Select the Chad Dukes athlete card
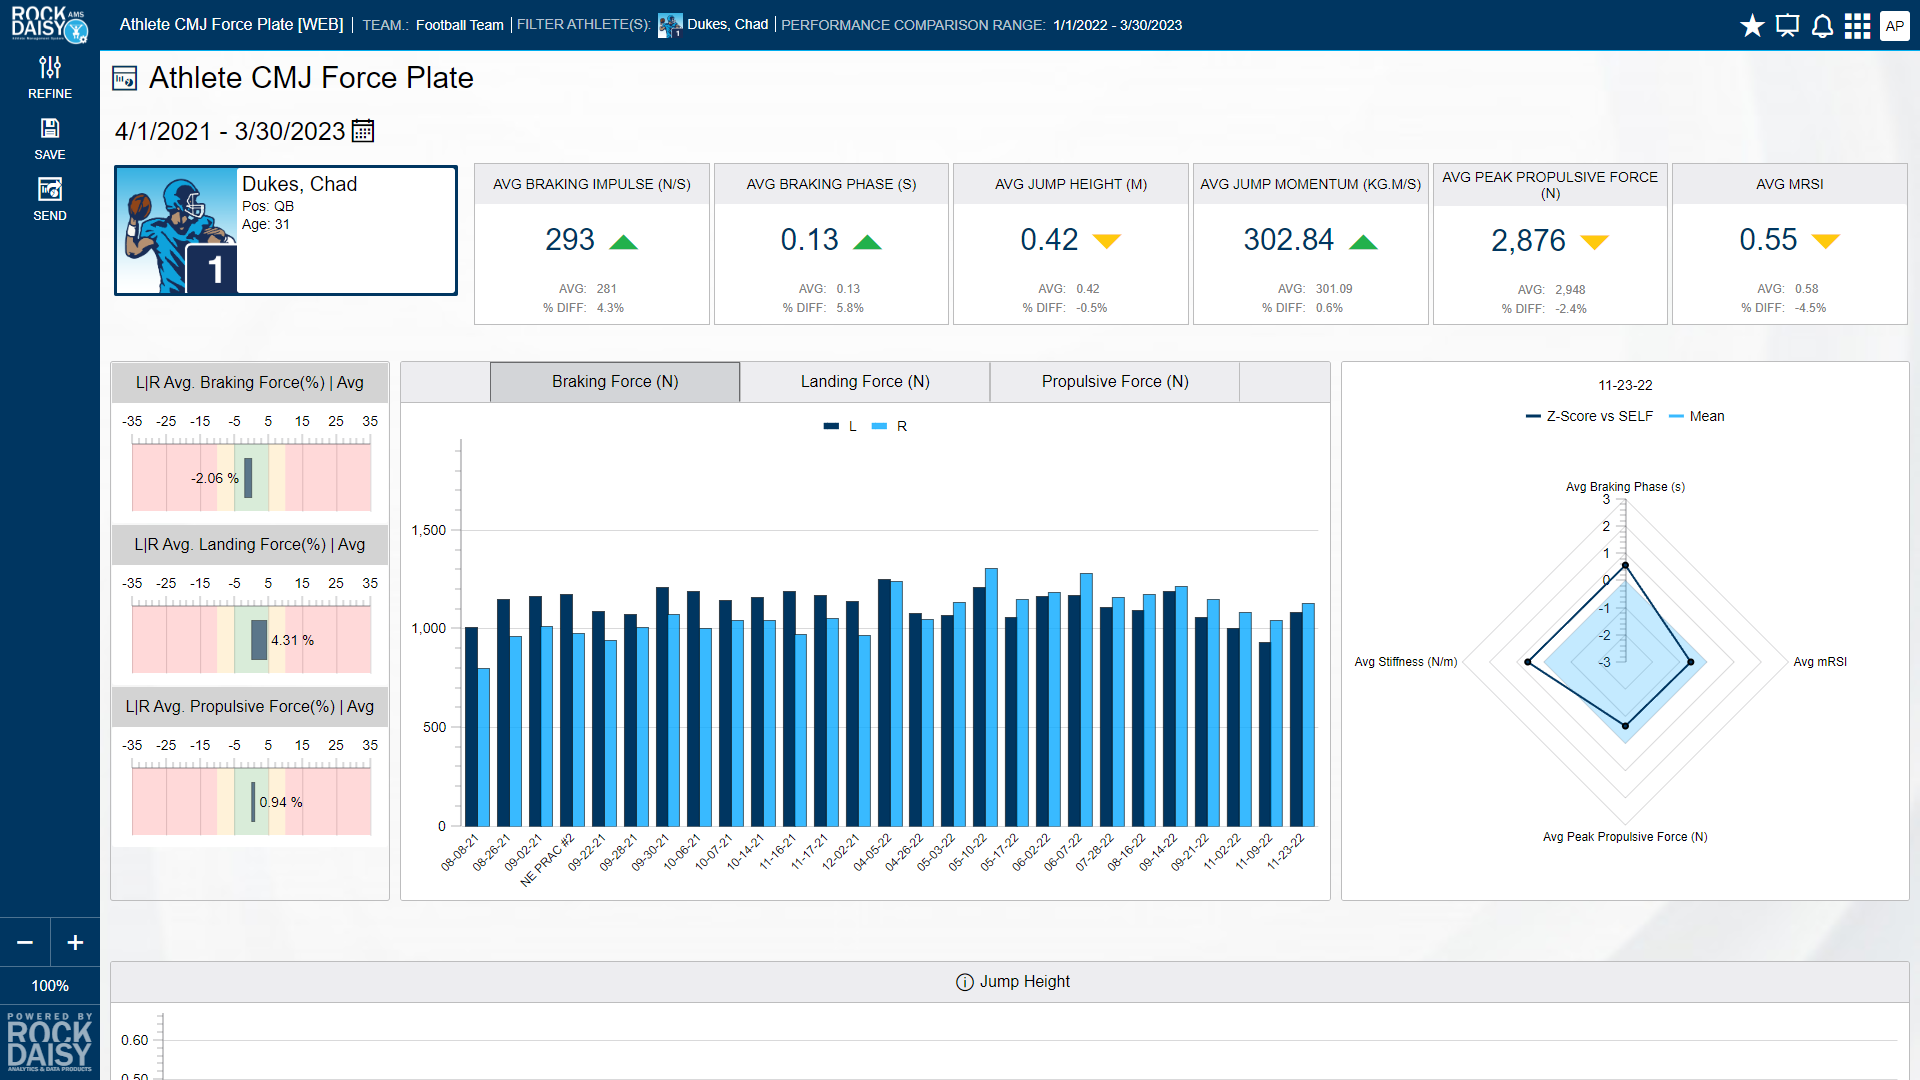Viewport: 1920px width, 1080px height. [x=286, y=230]
